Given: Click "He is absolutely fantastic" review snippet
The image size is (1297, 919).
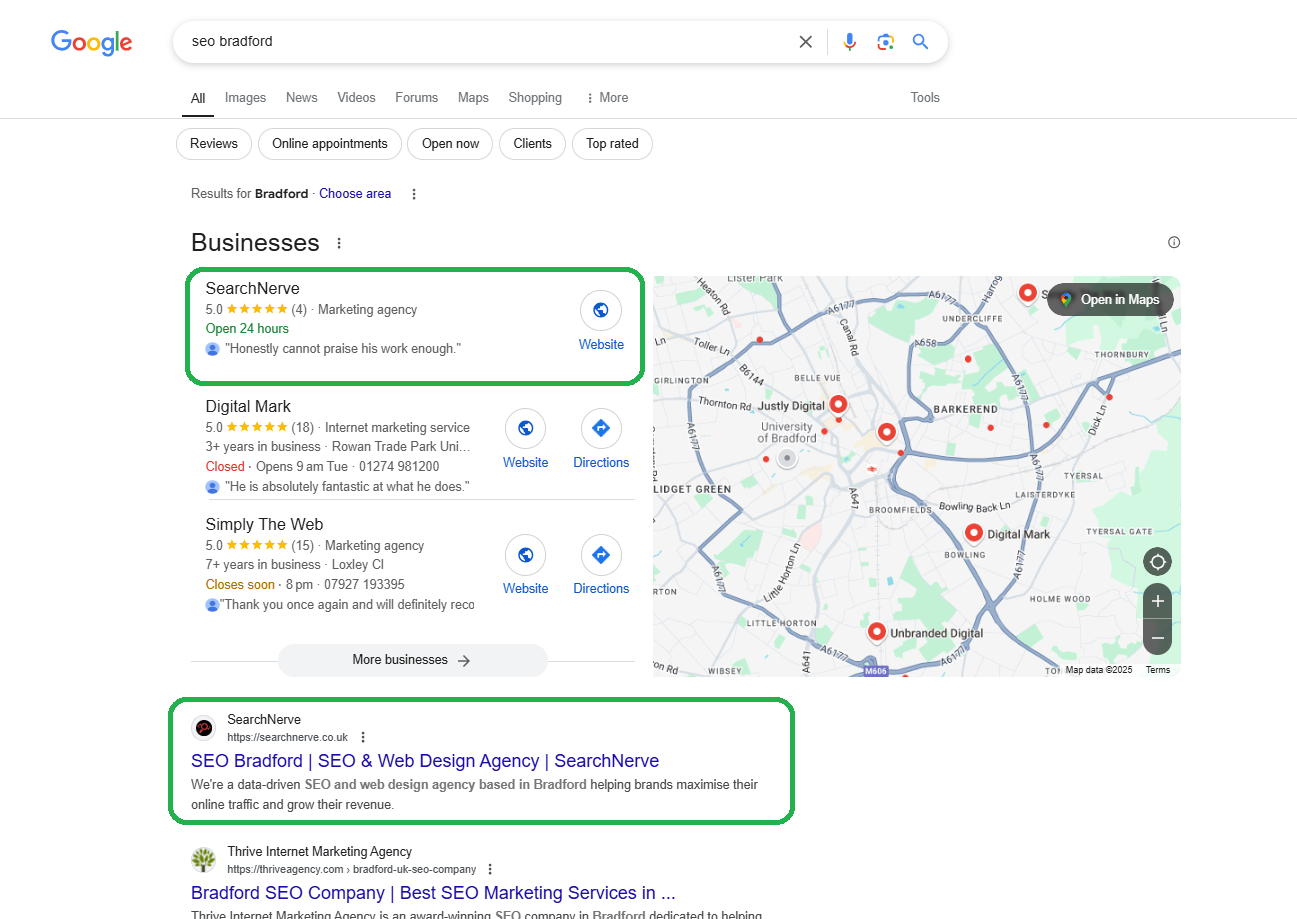Looking at the screenshot, I should 347,487.
